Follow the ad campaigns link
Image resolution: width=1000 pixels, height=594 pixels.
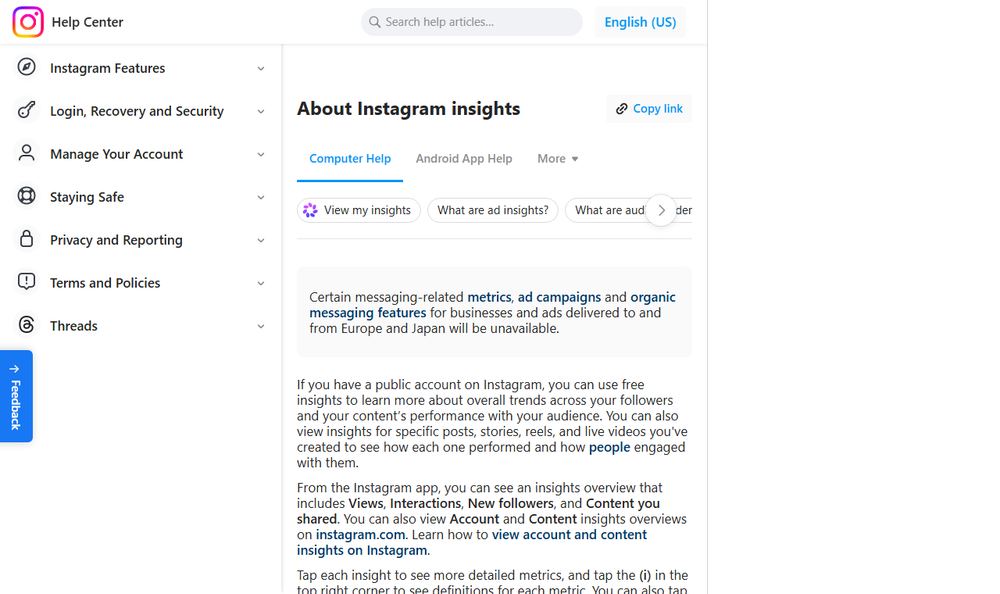click(x=559, y=297)
